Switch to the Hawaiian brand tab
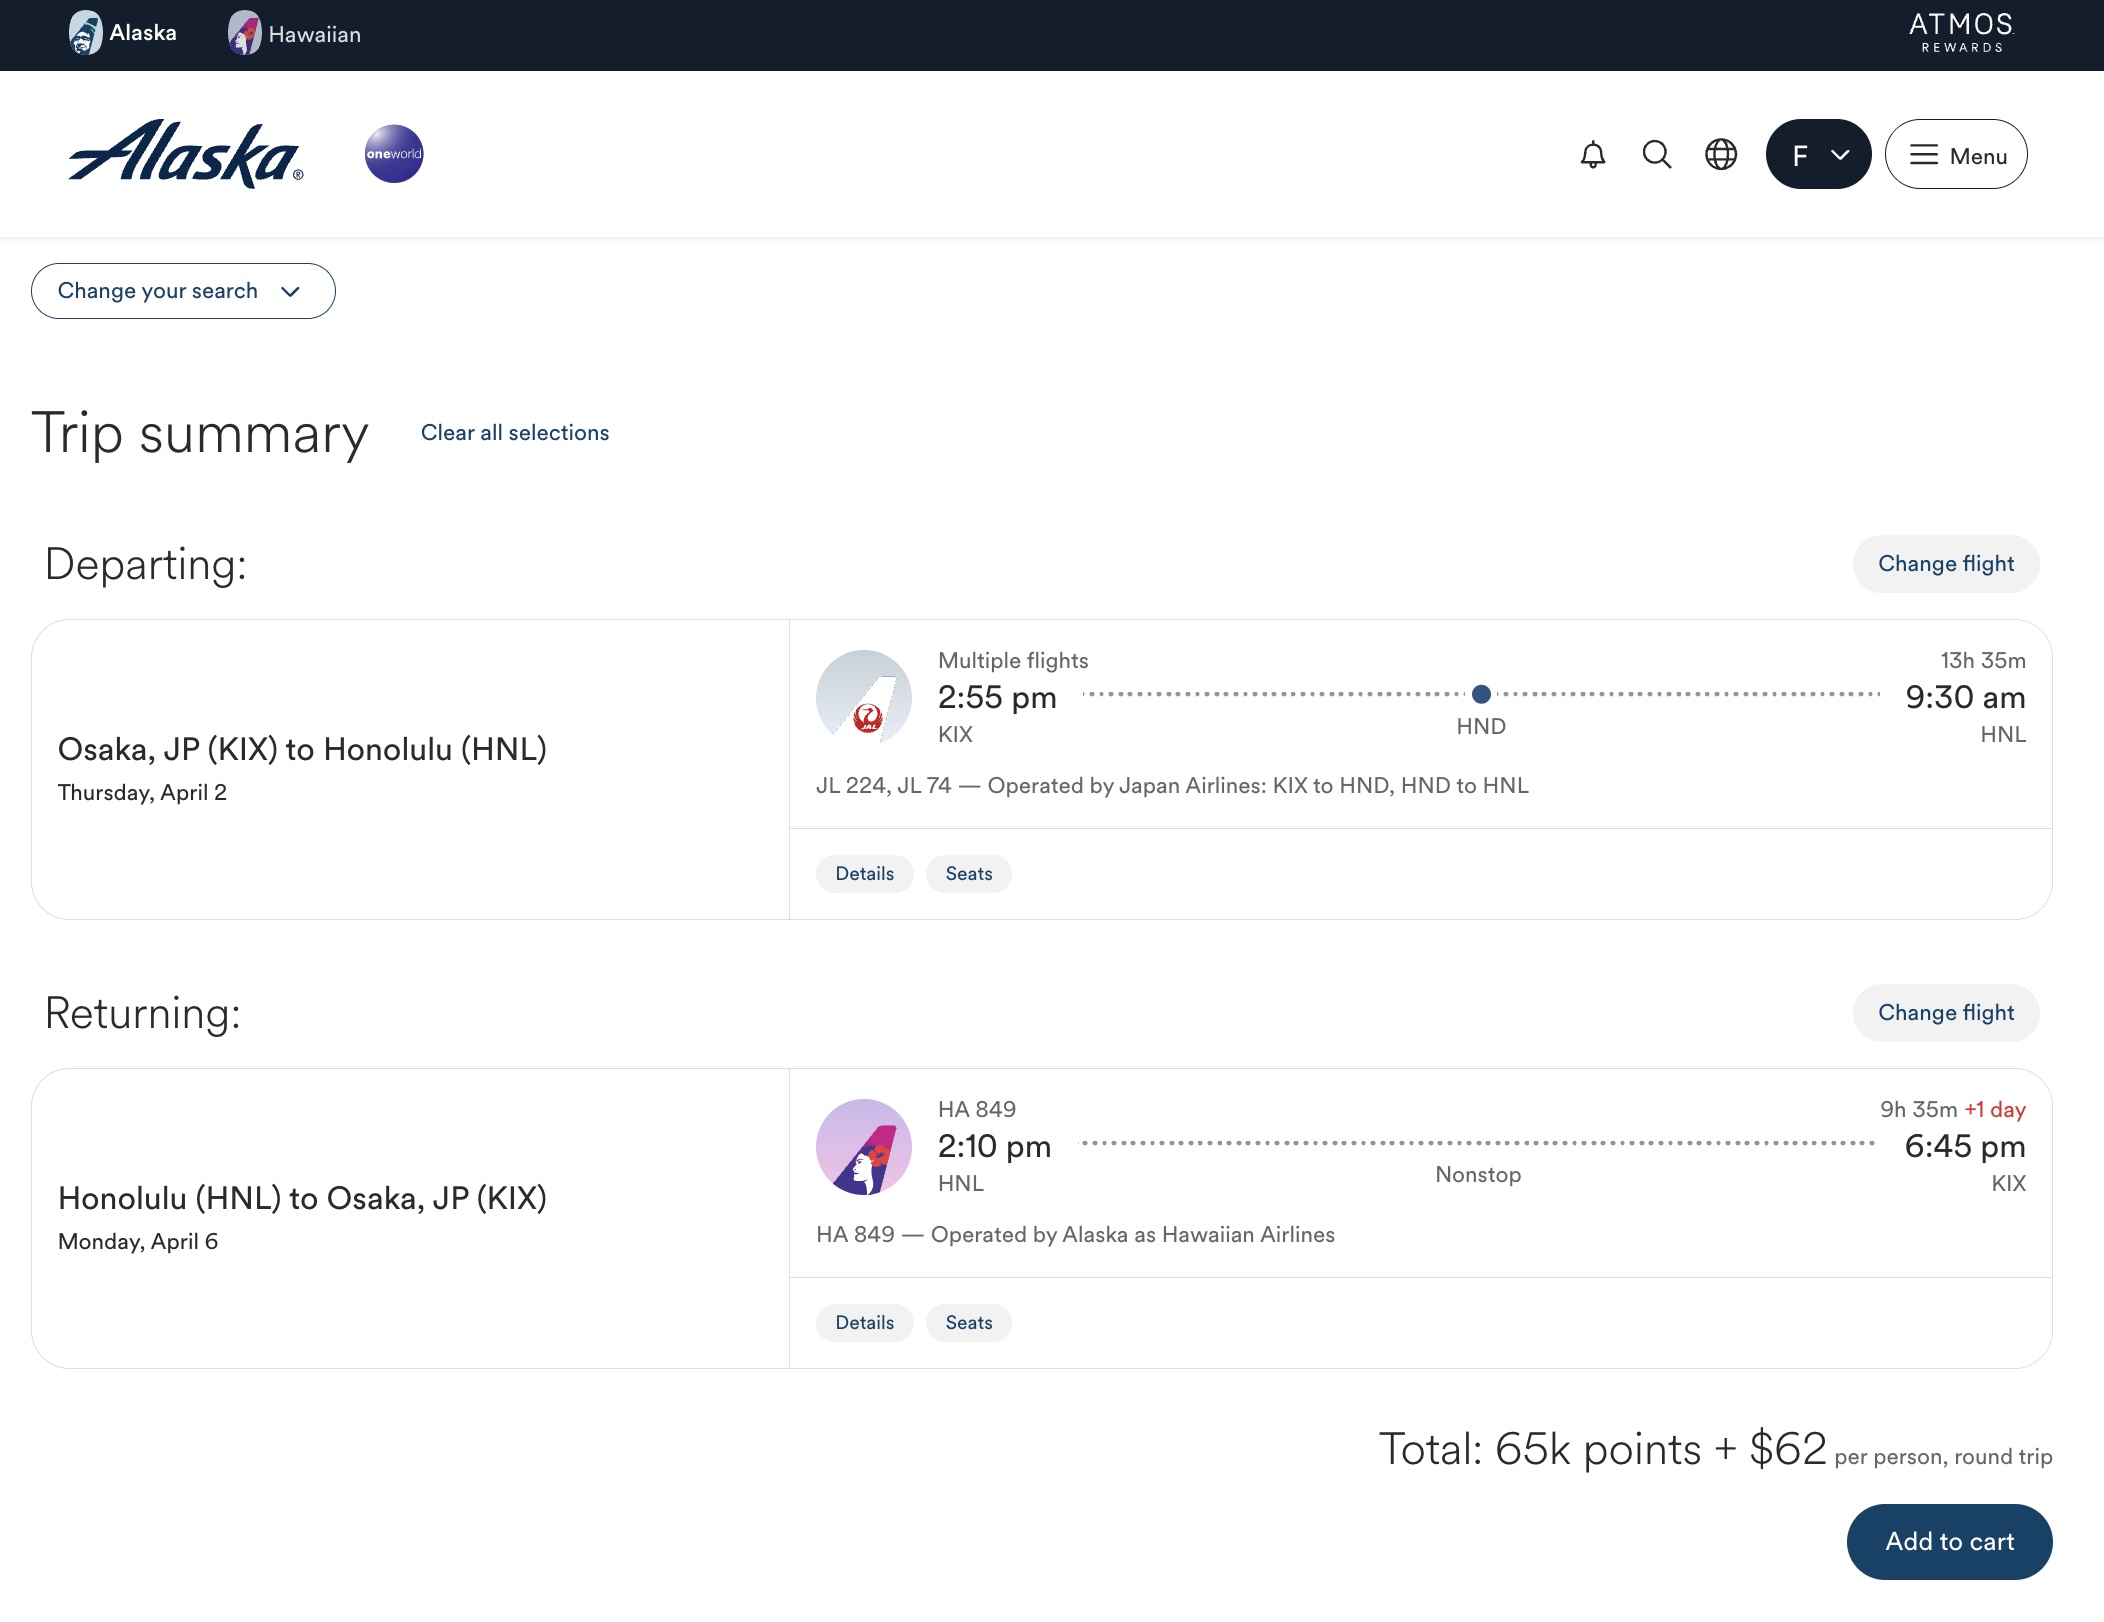This screenshot has width=2104, height=1622. pos(294,33)
